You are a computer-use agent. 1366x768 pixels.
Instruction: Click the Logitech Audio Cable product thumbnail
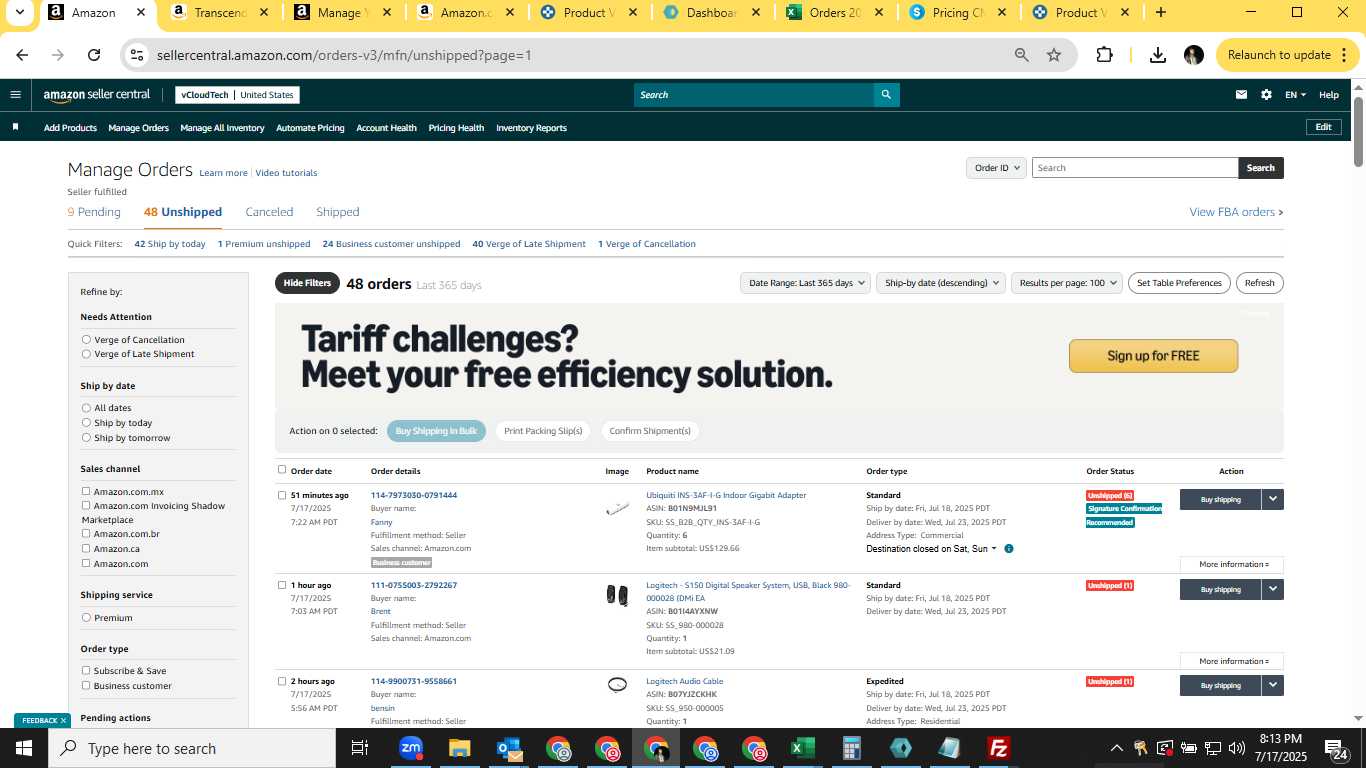(x=617, y=685)
